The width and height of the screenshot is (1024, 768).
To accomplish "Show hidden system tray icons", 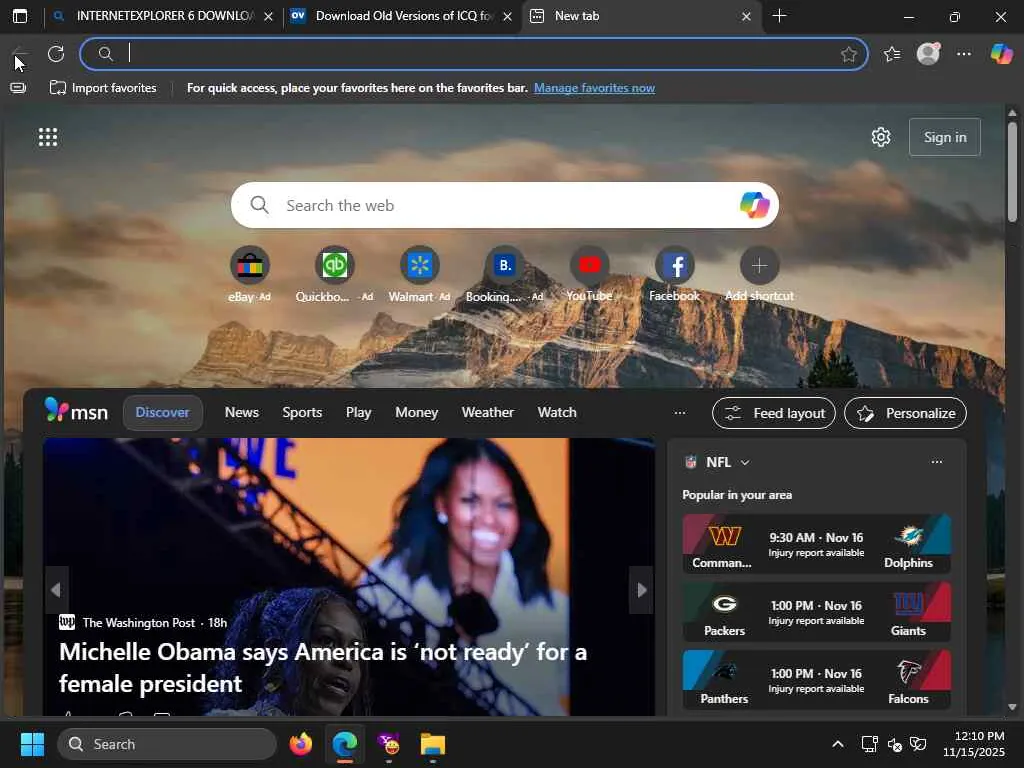I will pos(838,744).
